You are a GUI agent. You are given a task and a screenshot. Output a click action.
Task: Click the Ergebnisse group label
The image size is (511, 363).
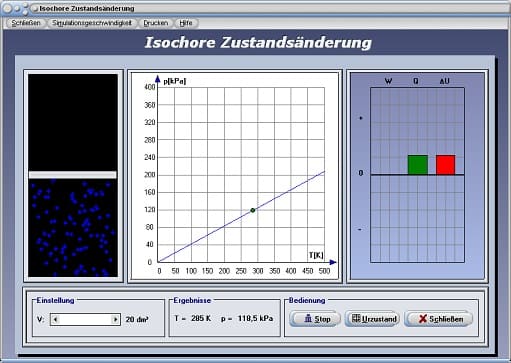pos(192,300)
